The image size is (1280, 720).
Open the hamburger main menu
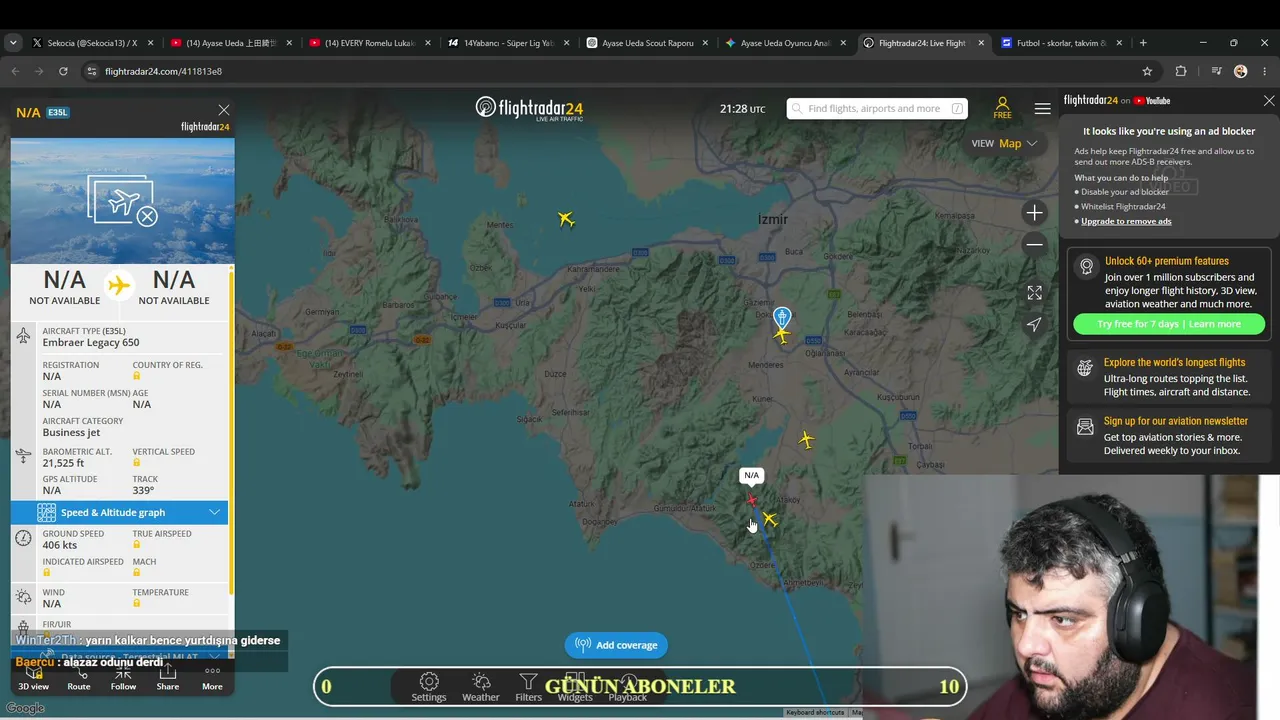click(1043, 109)
